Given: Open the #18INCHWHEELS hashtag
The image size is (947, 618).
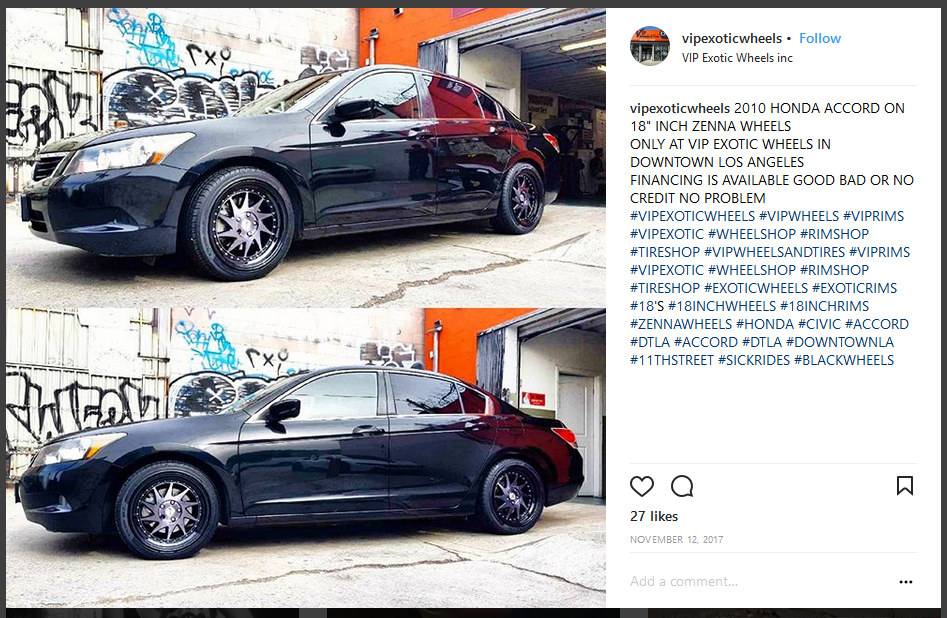Looking at the screenshot, I should (722, 306).
